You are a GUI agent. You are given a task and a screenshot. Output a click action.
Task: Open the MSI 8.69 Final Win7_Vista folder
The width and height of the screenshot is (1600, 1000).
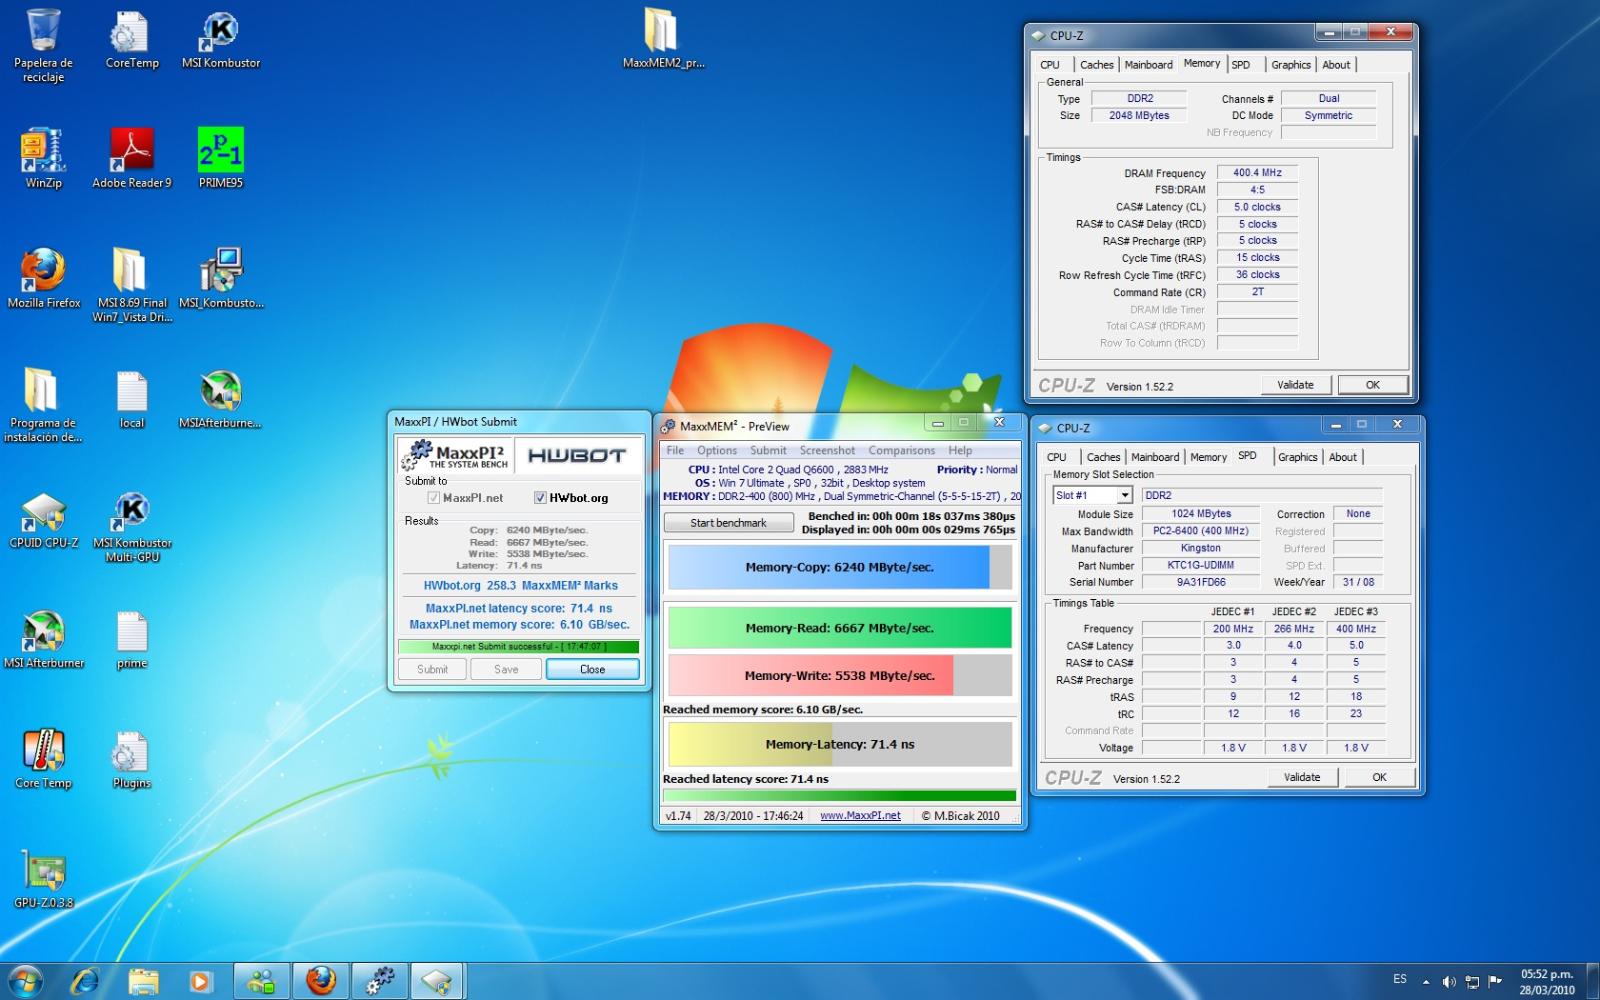(x=132, y=285)
